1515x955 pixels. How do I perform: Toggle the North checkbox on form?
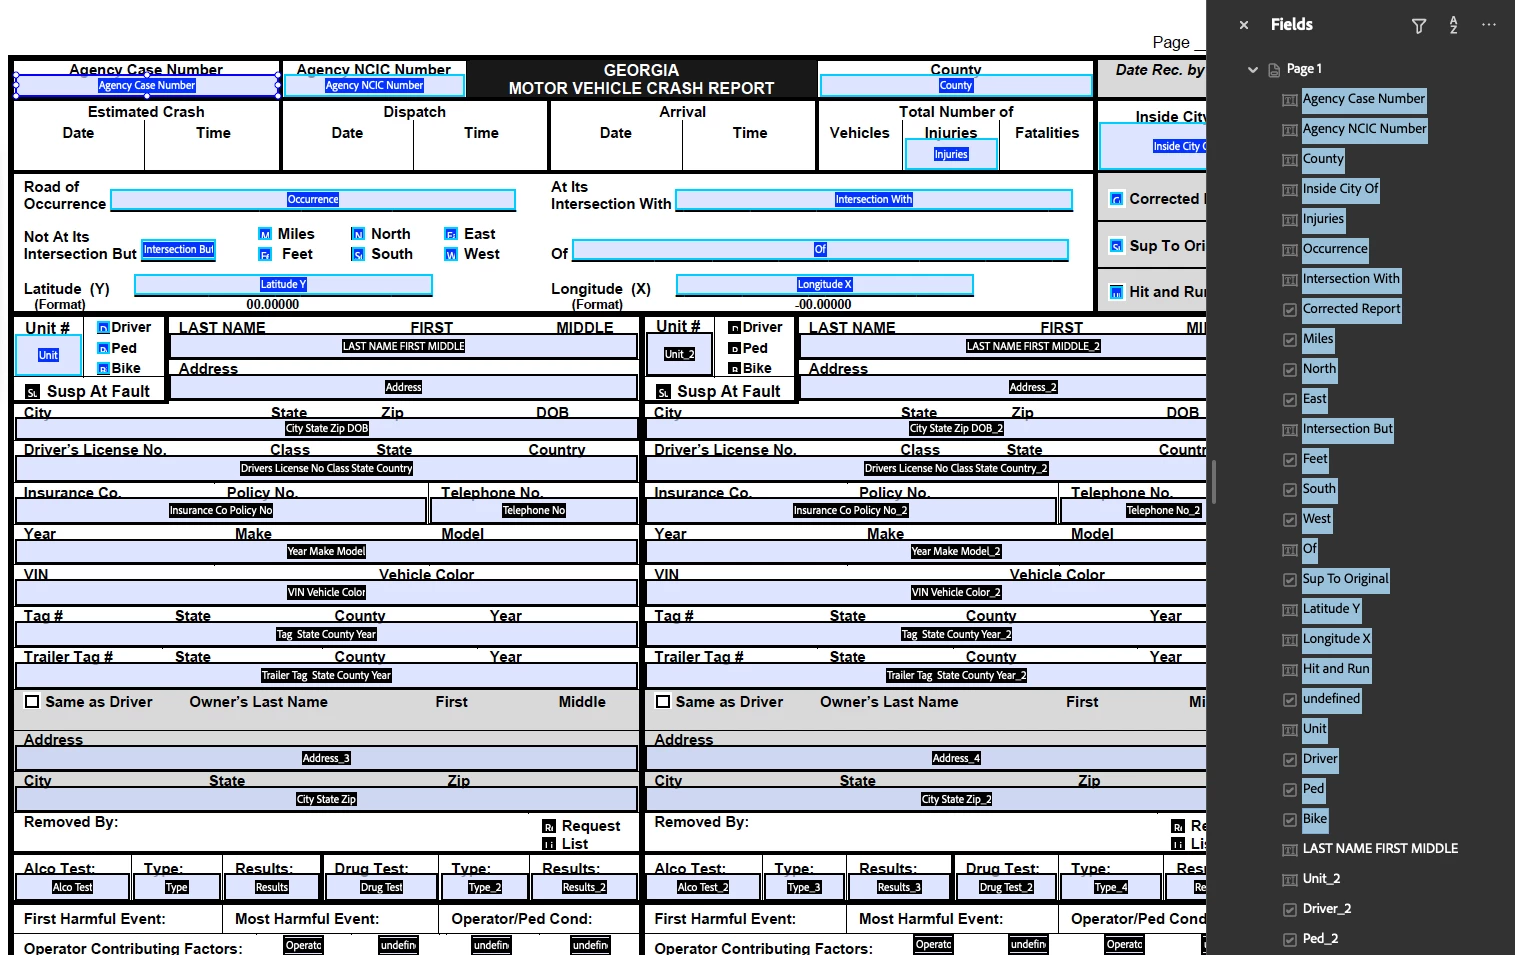358,234
